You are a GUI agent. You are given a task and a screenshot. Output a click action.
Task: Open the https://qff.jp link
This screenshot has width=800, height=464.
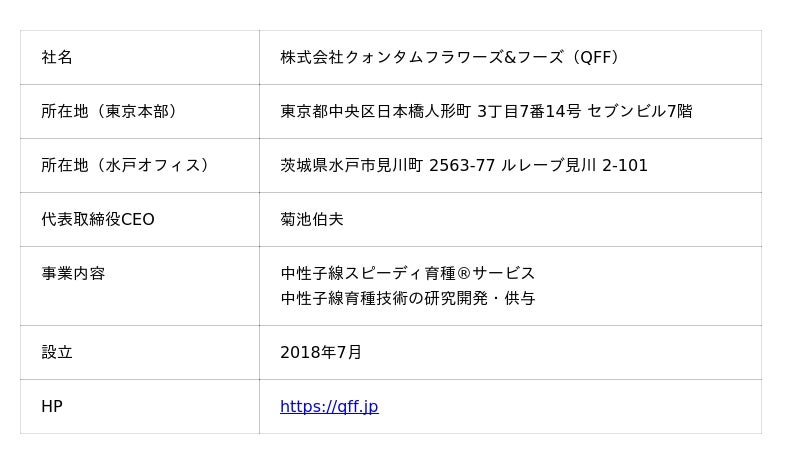(x=329, y=407)
